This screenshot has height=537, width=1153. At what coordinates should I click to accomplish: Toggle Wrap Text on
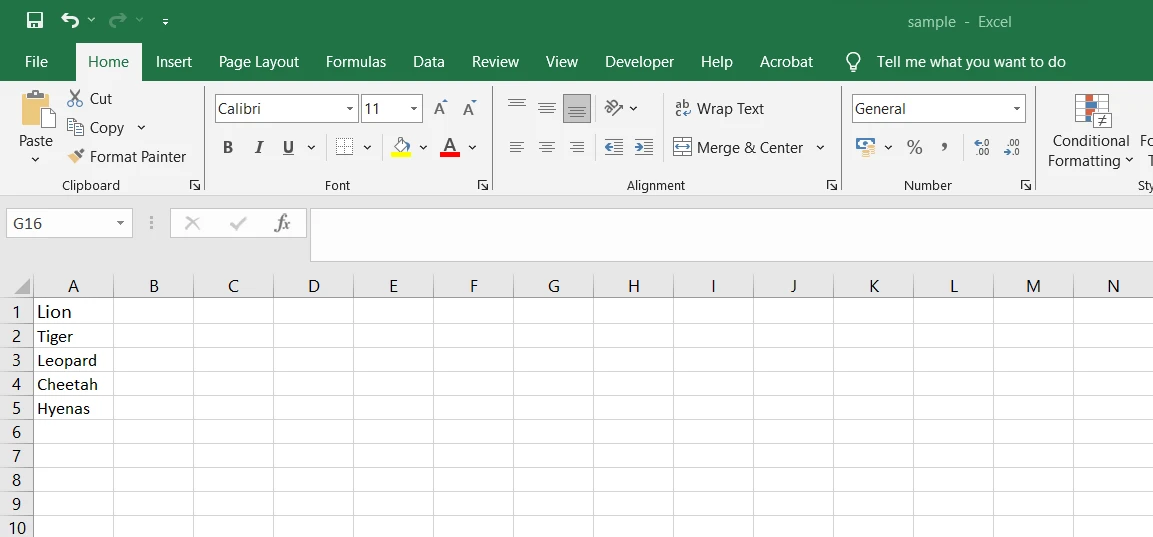pos(719,109)
